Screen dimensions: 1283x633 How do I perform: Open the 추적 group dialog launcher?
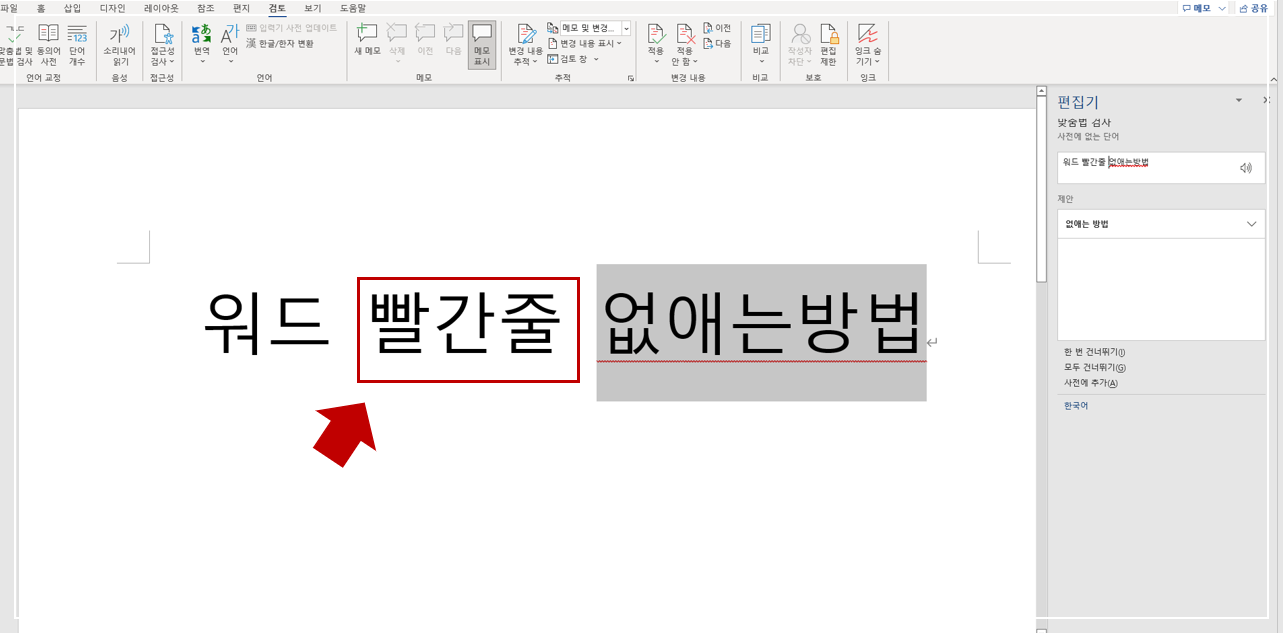pyautogui.click(x=631, y=78)
